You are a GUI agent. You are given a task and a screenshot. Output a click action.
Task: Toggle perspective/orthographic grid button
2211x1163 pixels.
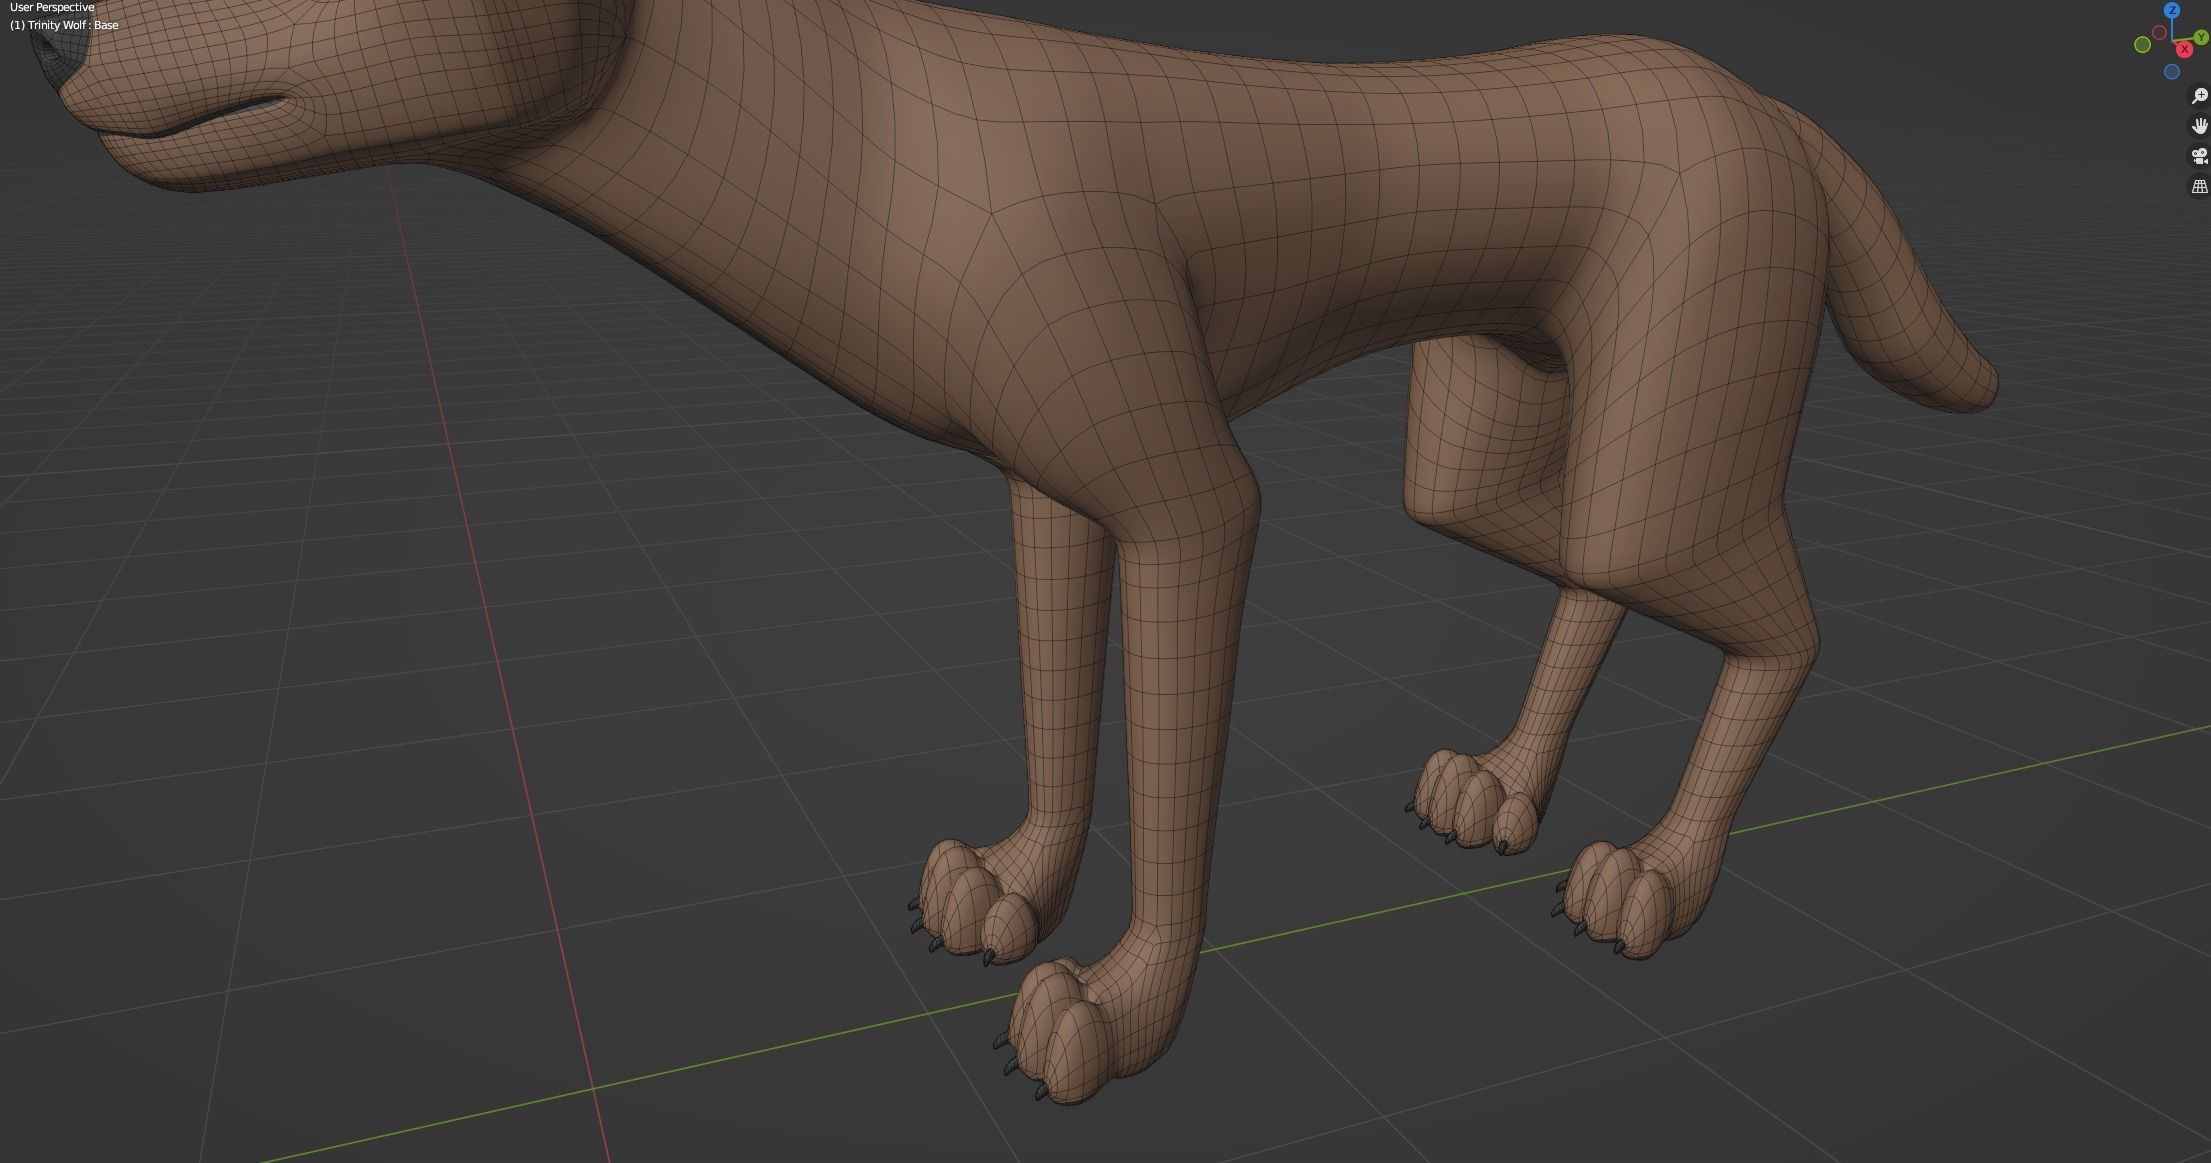click(x=2199, y=186)
